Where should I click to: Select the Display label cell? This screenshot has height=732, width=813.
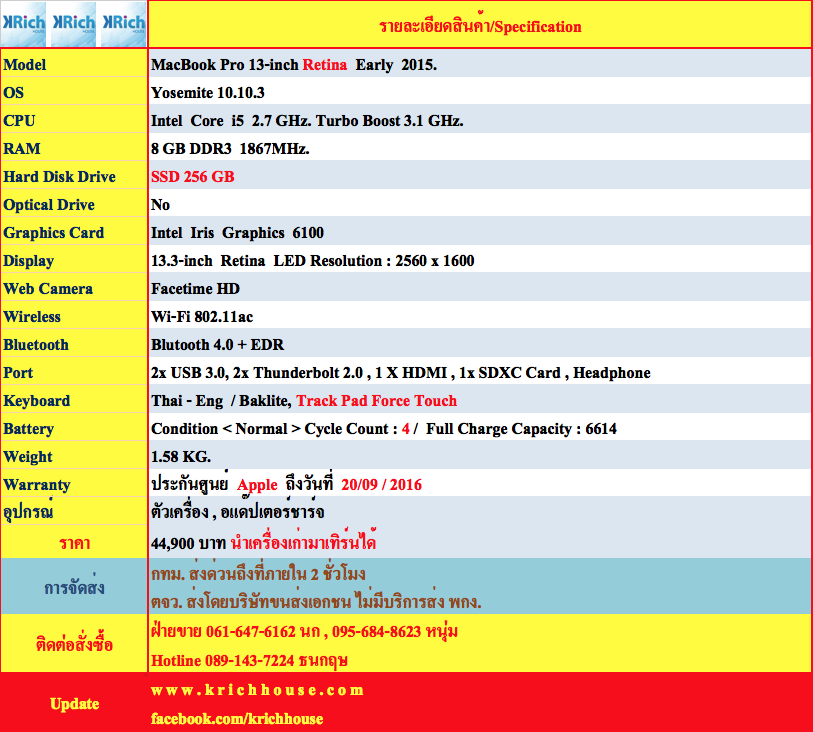(74, 261)
